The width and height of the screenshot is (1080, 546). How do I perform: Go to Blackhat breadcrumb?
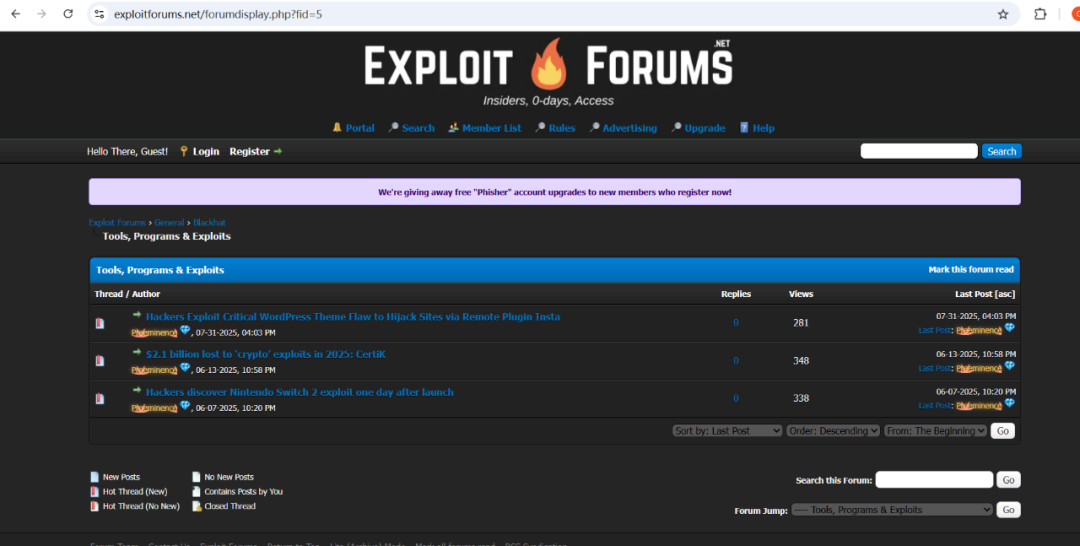click(x=209, y=222)
